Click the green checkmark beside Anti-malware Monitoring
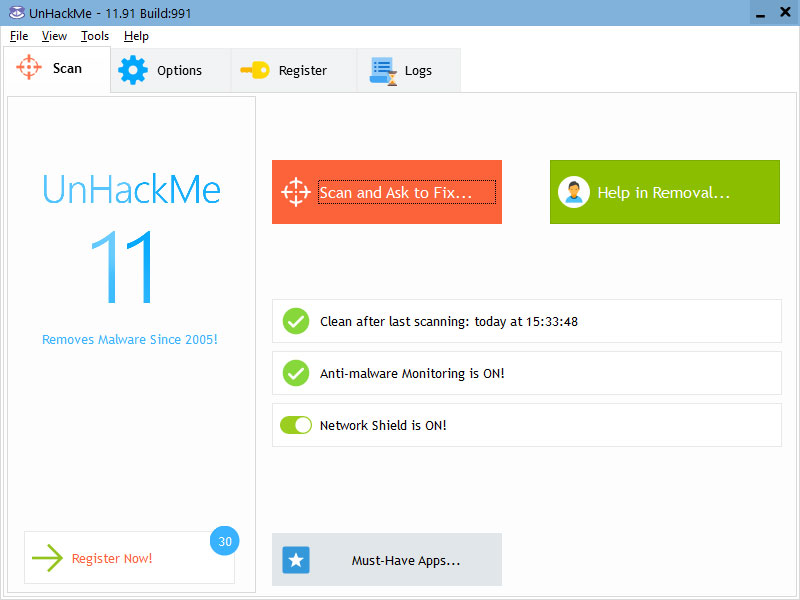The image size is (800, 600). pyautogui.click(x=296, y=373)
